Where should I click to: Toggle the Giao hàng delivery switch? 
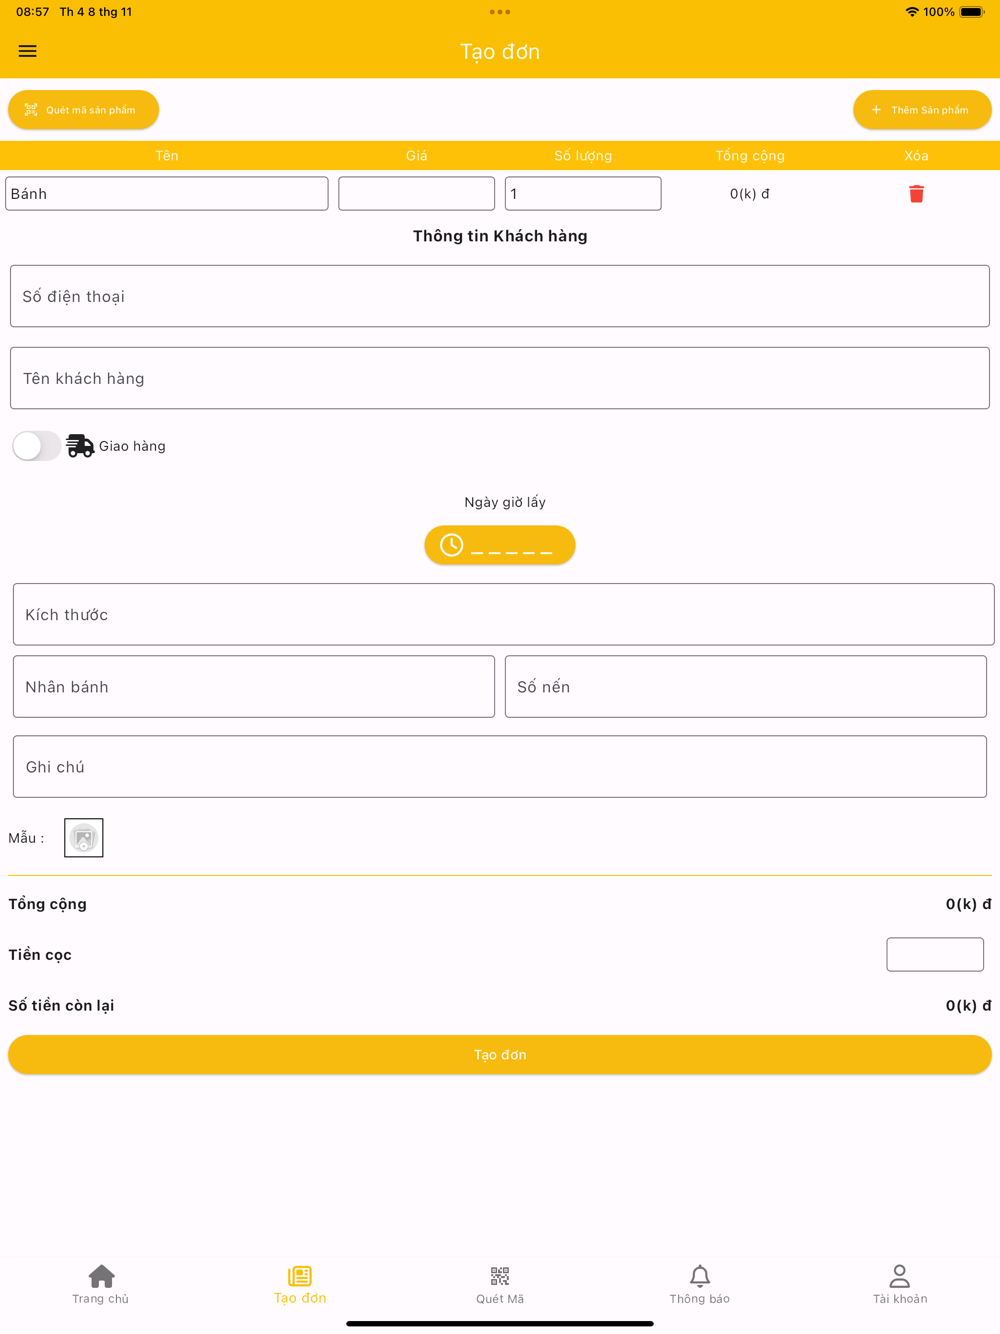(x=36, y=446)
